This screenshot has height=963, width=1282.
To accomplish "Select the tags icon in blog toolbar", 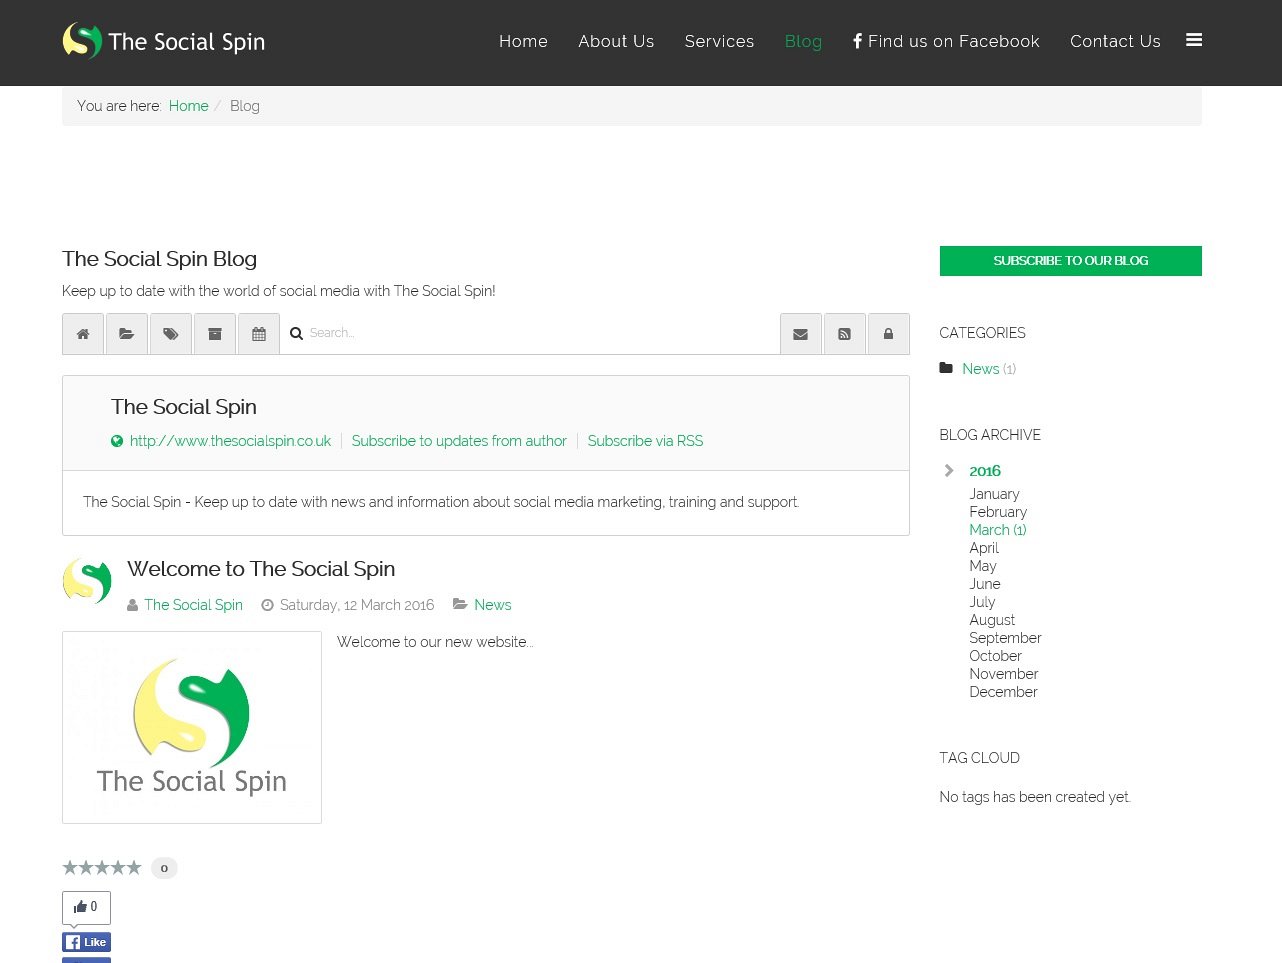I will click(171, 334).
